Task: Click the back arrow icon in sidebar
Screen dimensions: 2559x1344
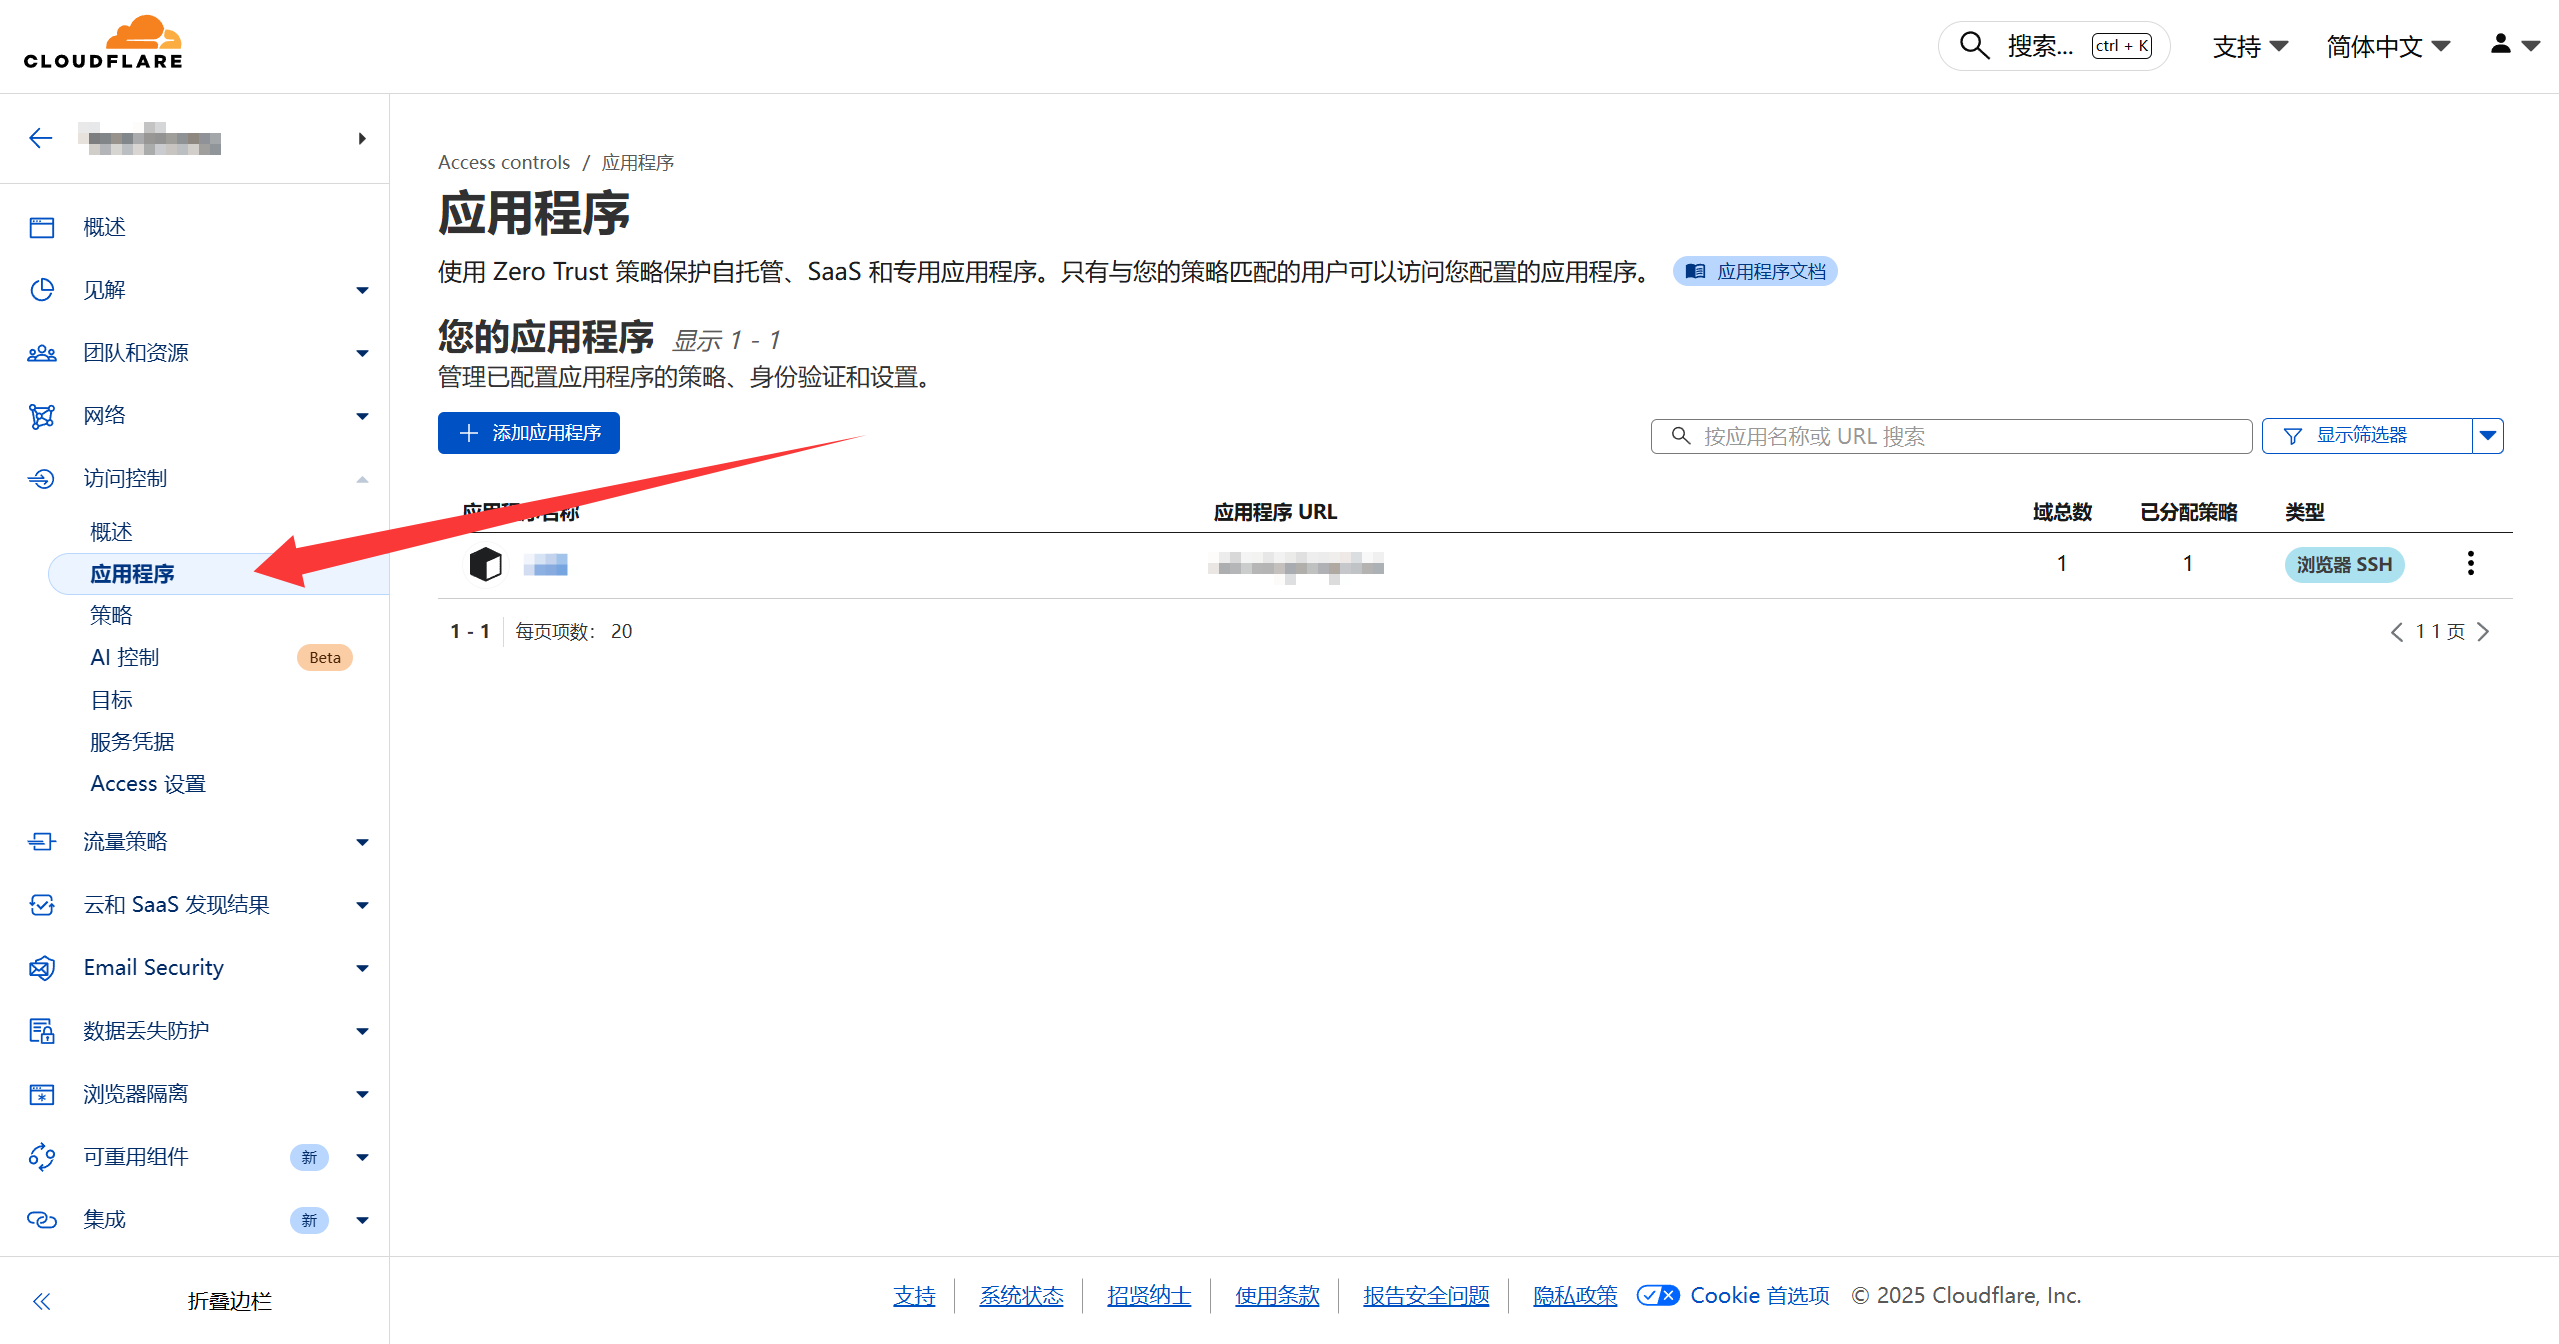Action: tap(41, 138)
